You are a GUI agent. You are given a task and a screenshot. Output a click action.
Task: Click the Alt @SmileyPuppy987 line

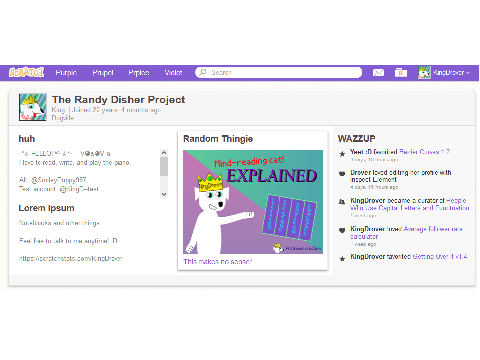pos(53,180)
